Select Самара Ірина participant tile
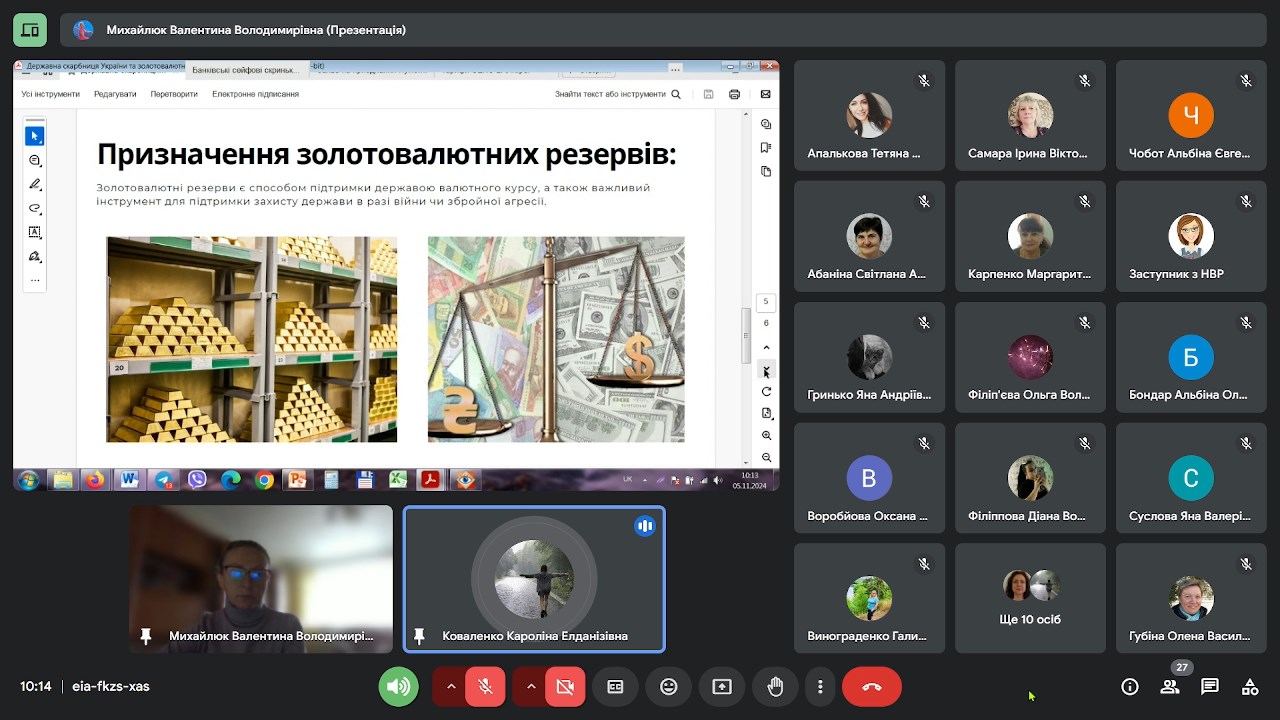This screenshot has height=720, width=1280. tap(1030, 114)
